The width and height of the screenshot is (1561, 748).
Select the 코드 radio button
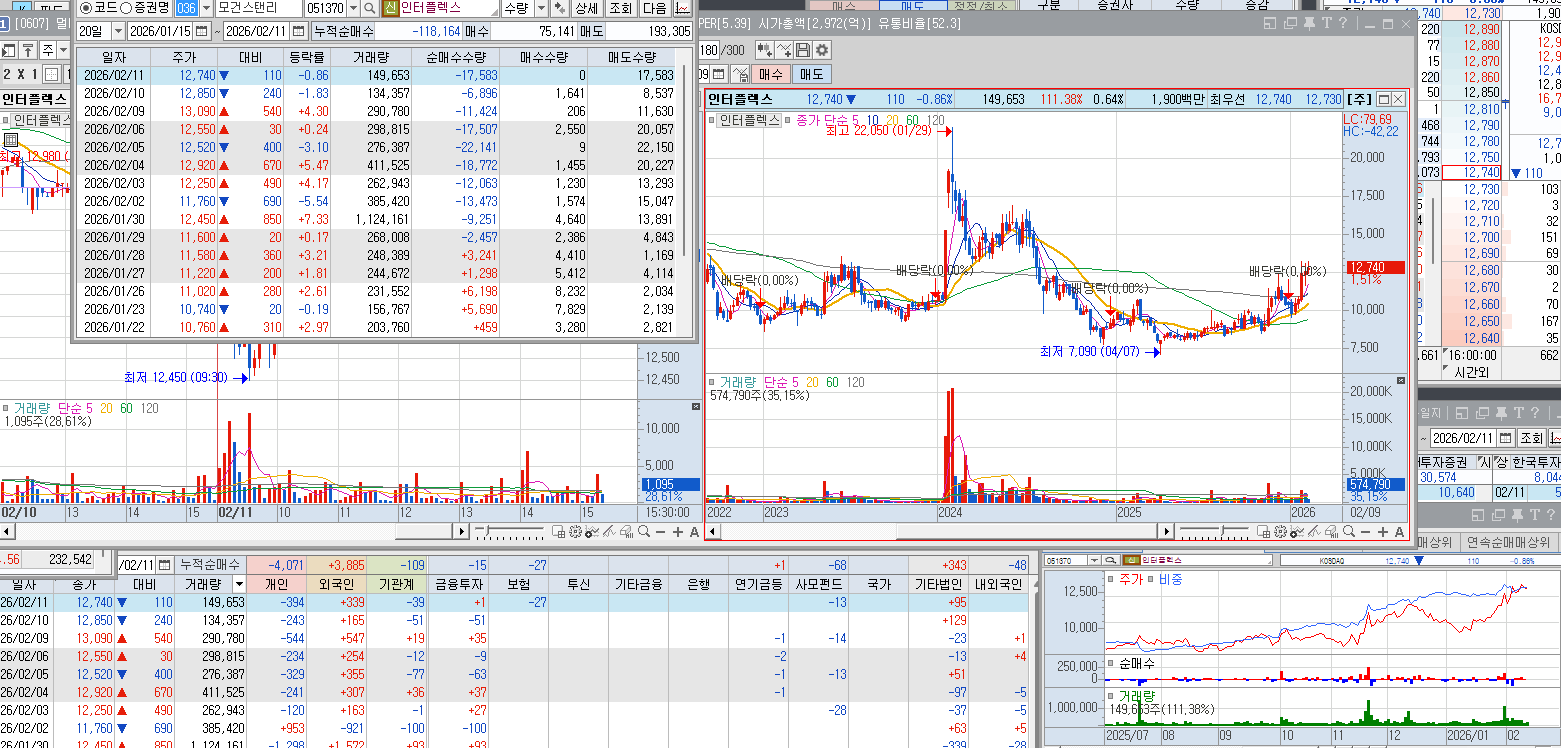click(x=85, y=8)
